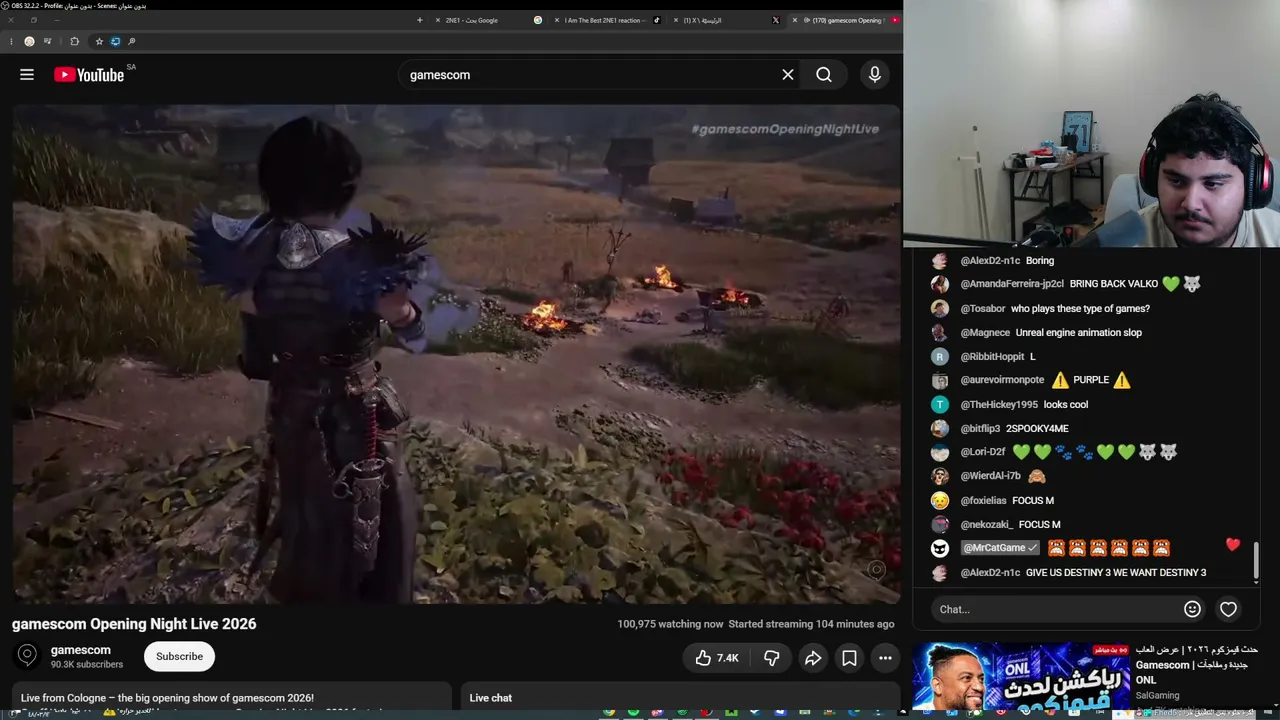Image resolution: width=1280 pixels, height=720 pixels.
Task: Dislike the gamescom video
Action: tap(771, 658)
